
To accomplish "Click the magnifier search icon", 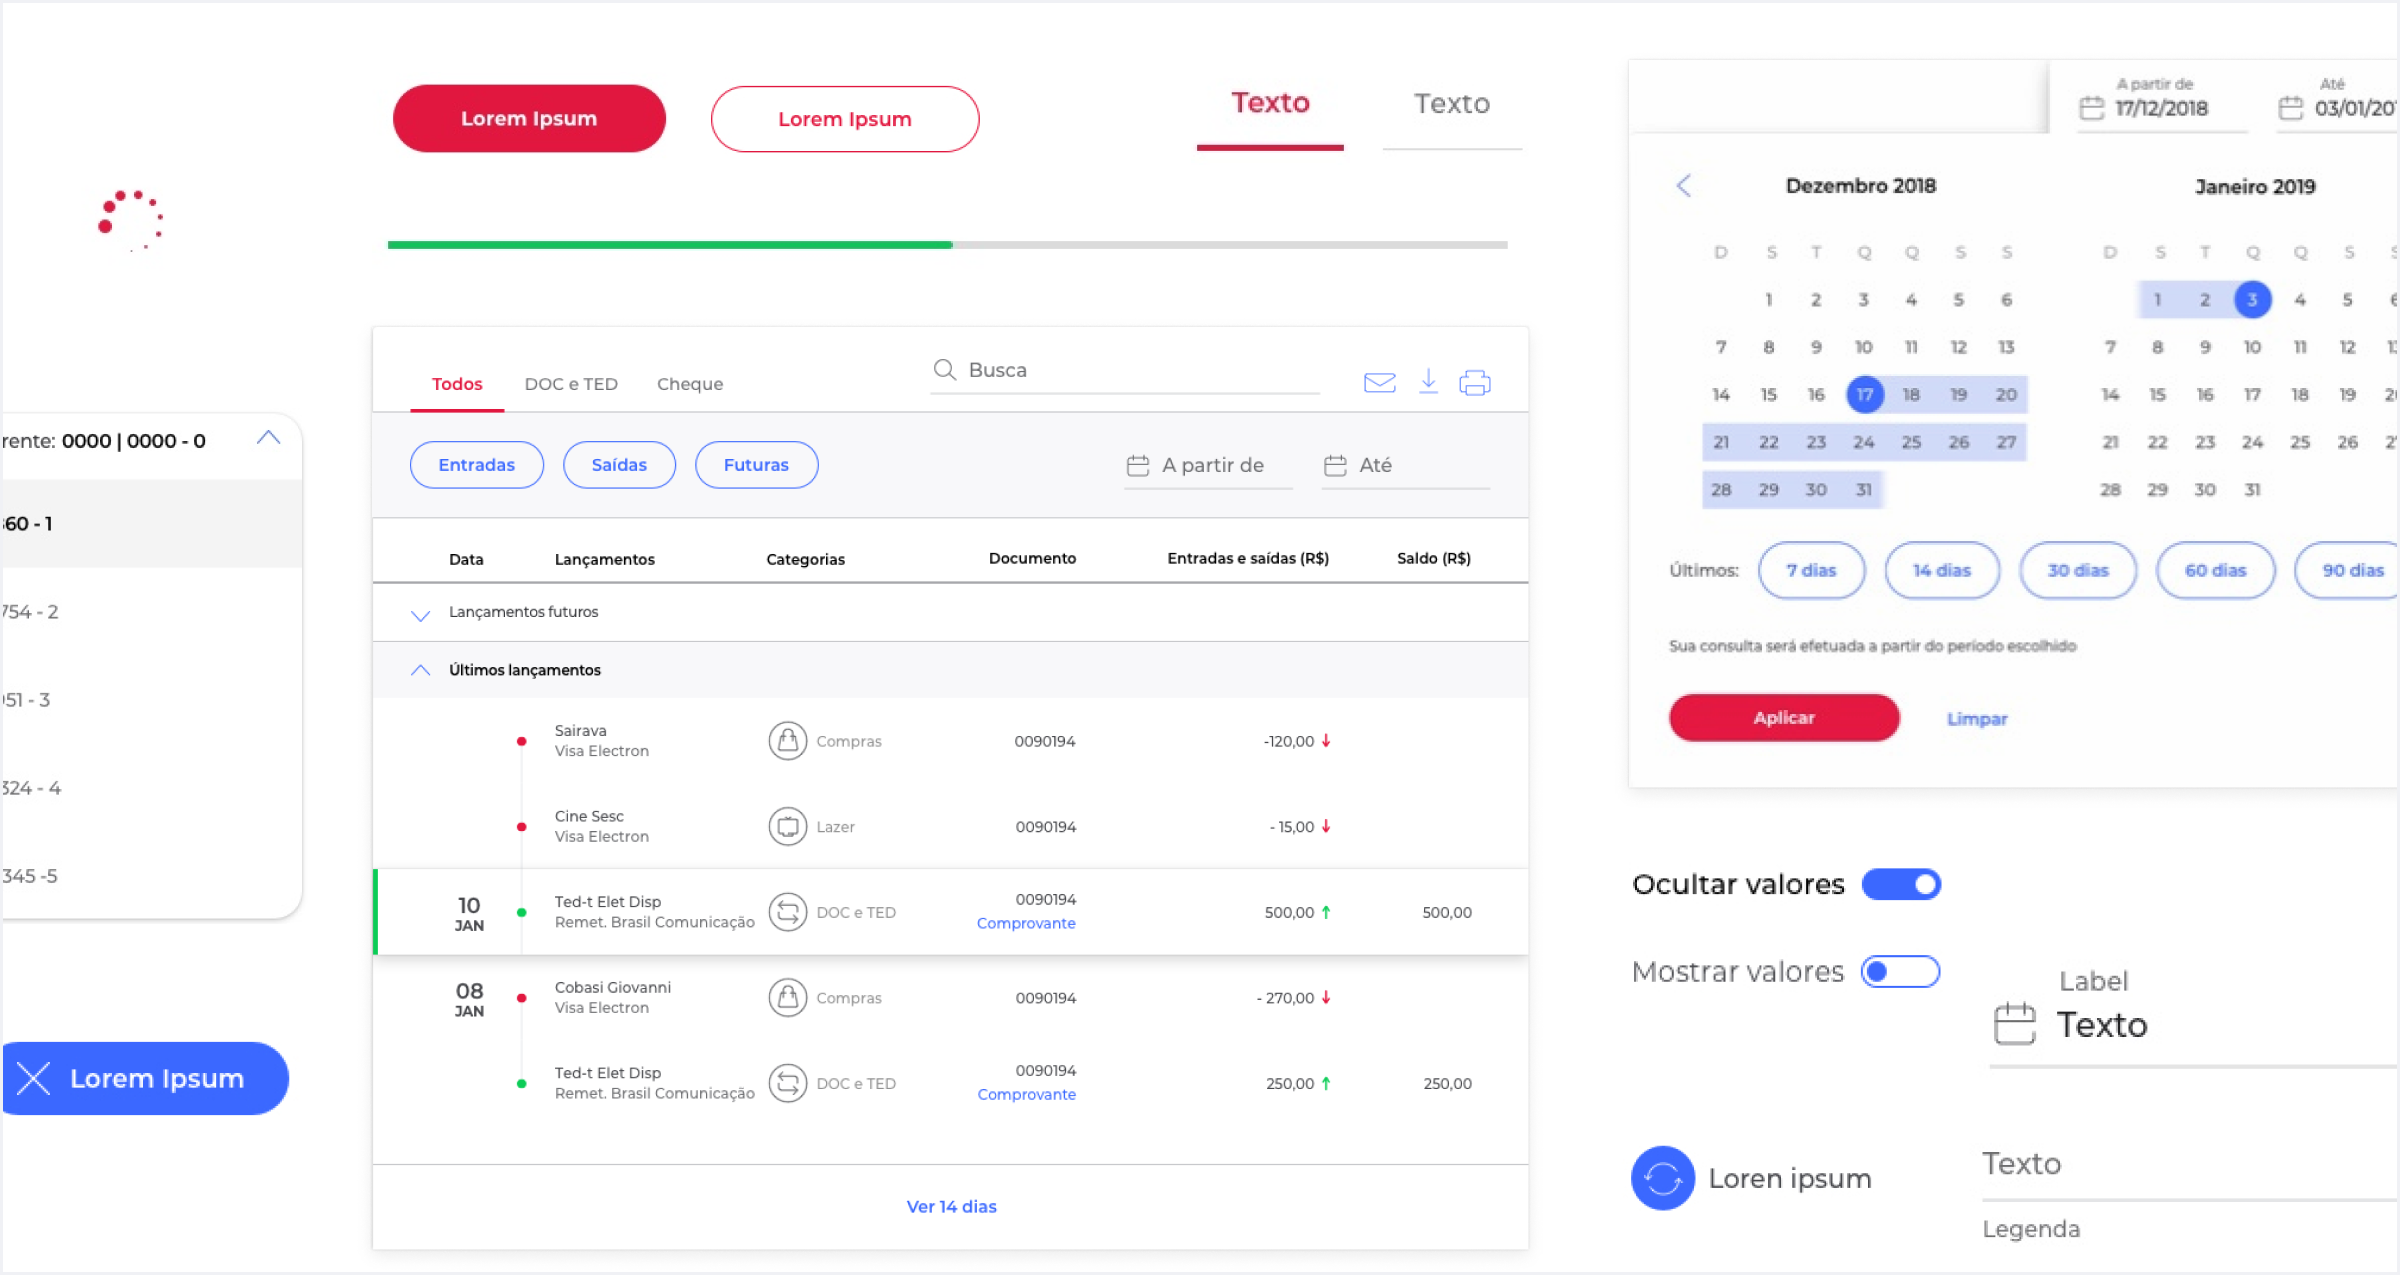I will (x=944, y=370).
